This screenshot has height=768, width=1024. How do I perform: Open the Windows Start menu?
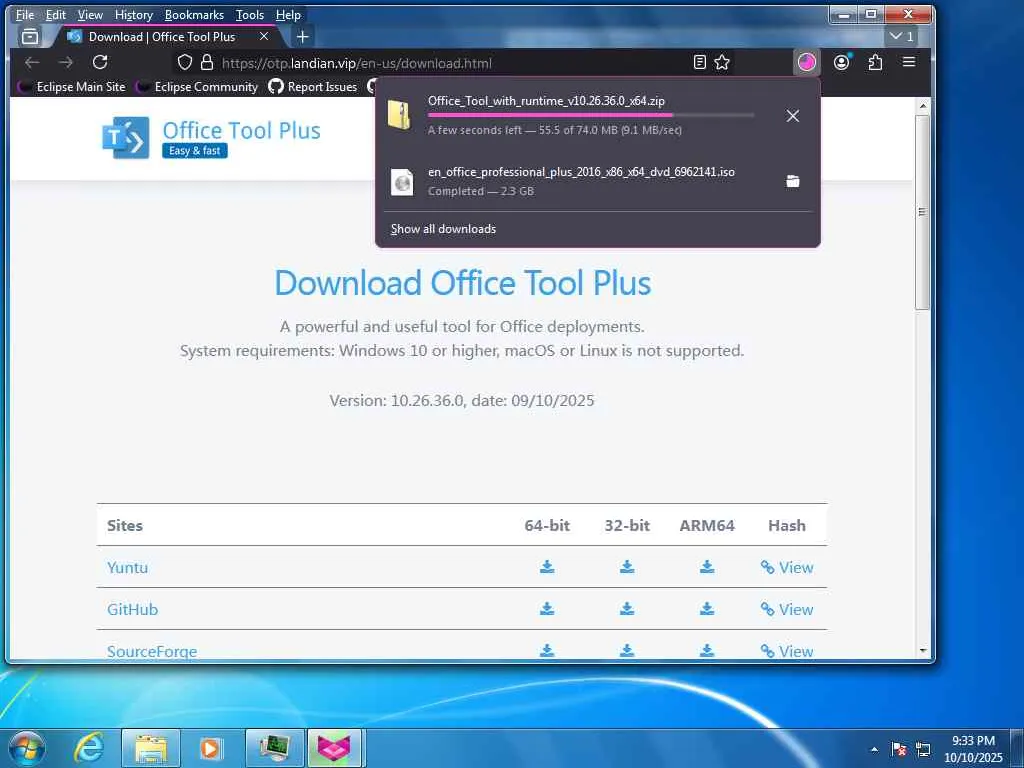pyautogui.click(x=27, y=748)
